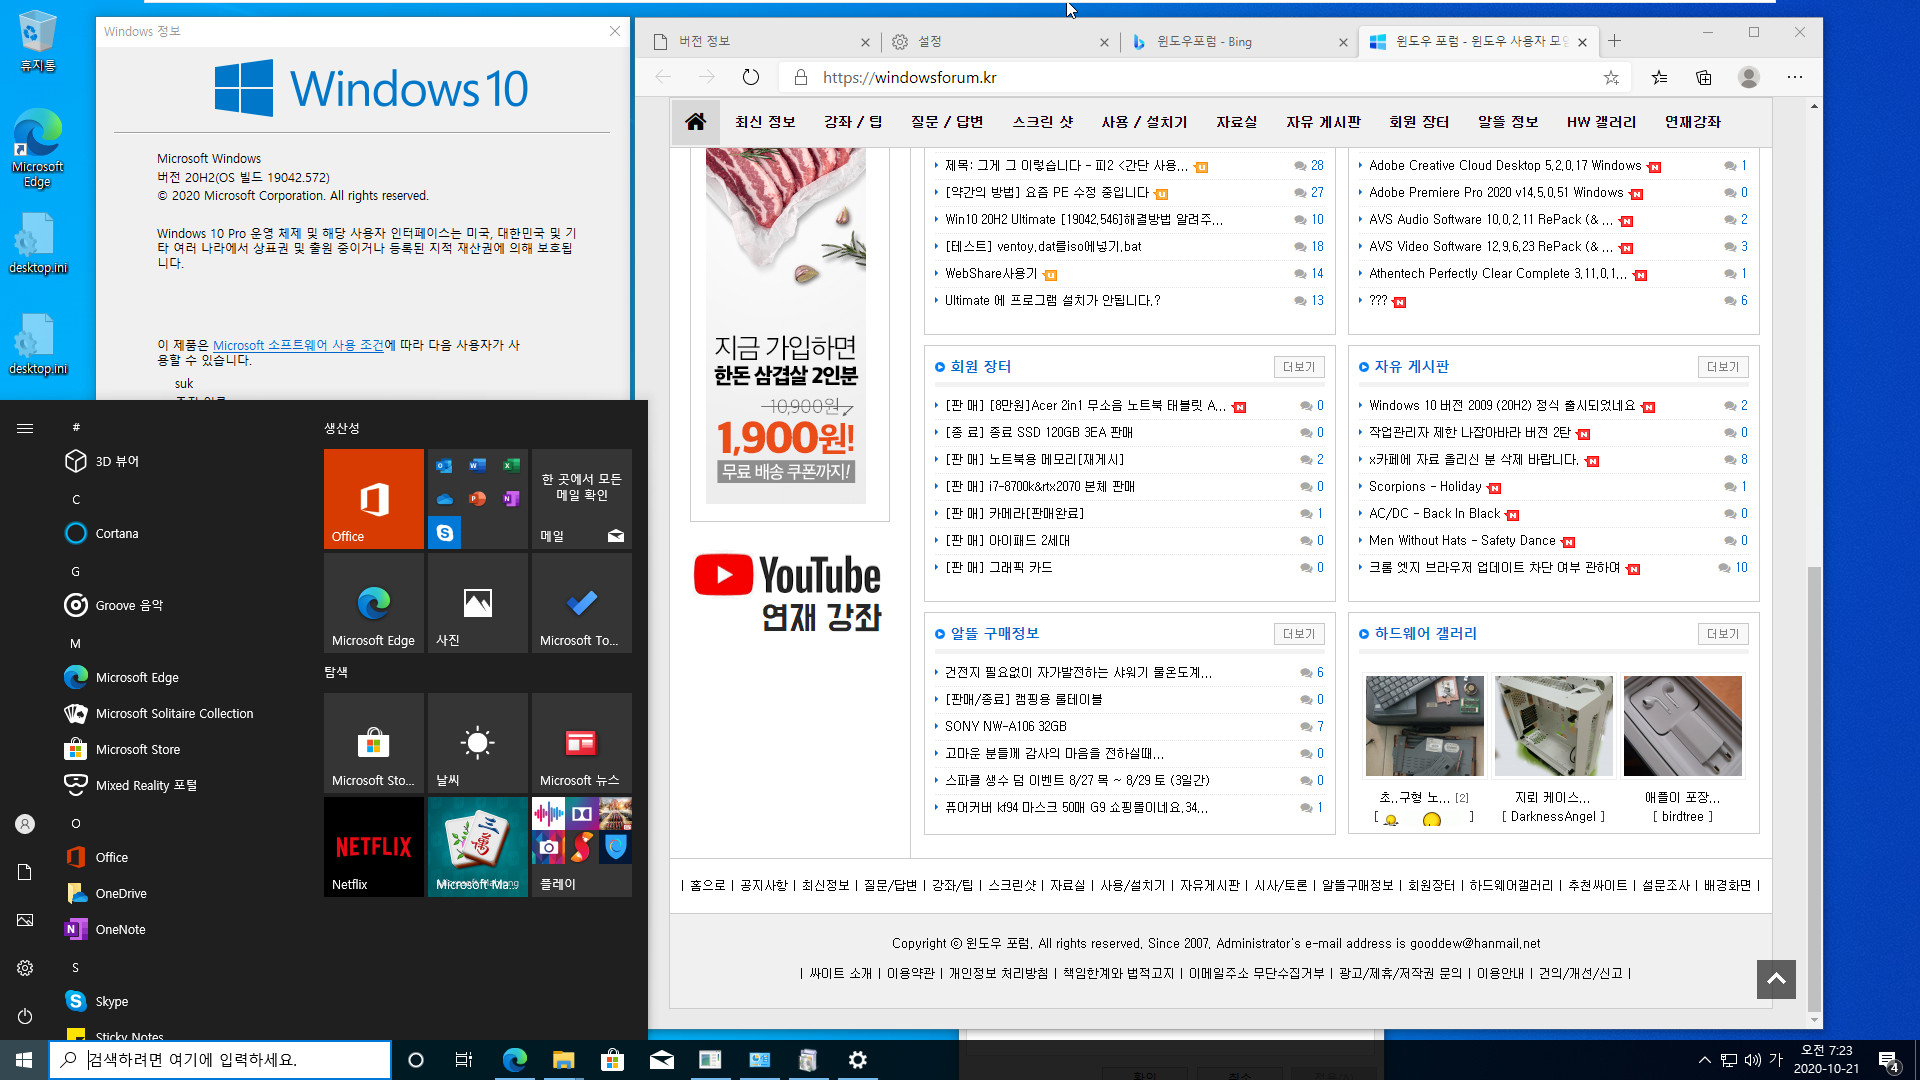1920x1080 pixels.
Task: Open Adobe Premiere Pro 2020 post
Action: tap(1496, 193)
